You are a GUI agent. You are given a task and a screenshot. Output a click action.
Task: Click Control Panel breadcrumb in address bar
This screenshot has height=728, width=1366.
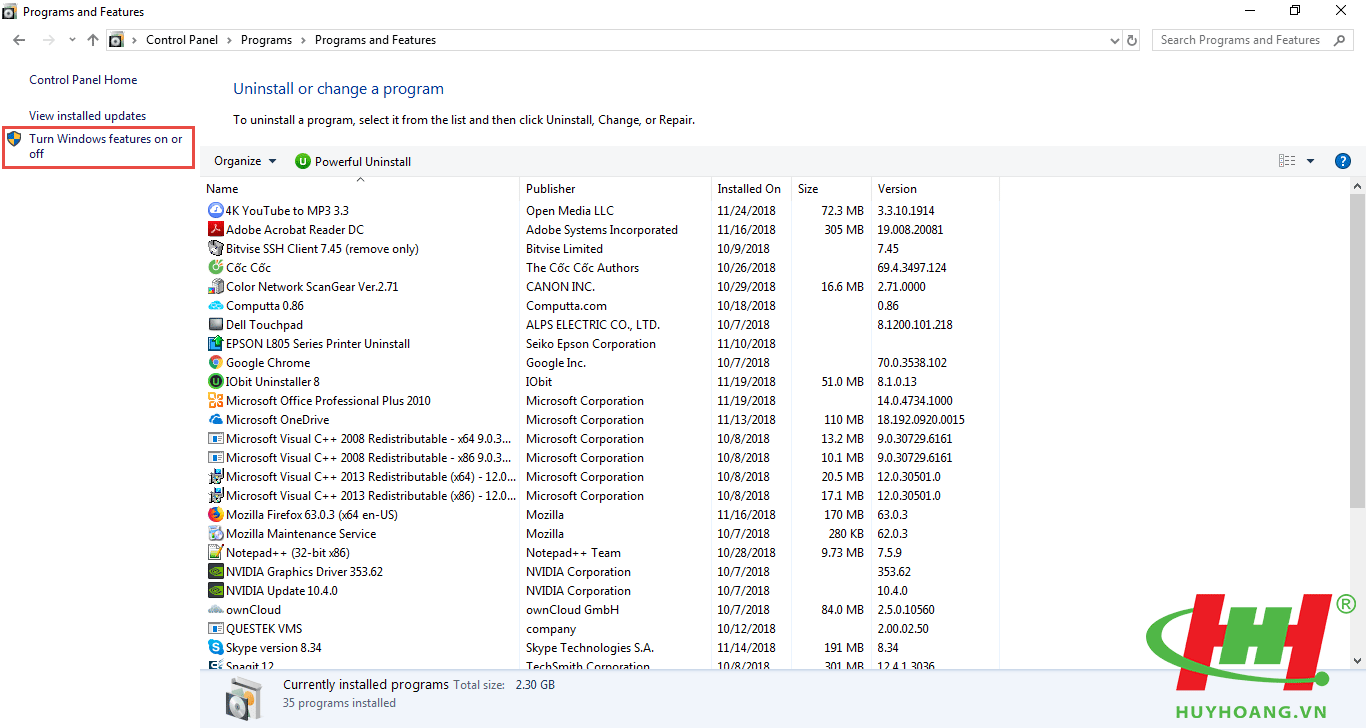click(182, 40)
